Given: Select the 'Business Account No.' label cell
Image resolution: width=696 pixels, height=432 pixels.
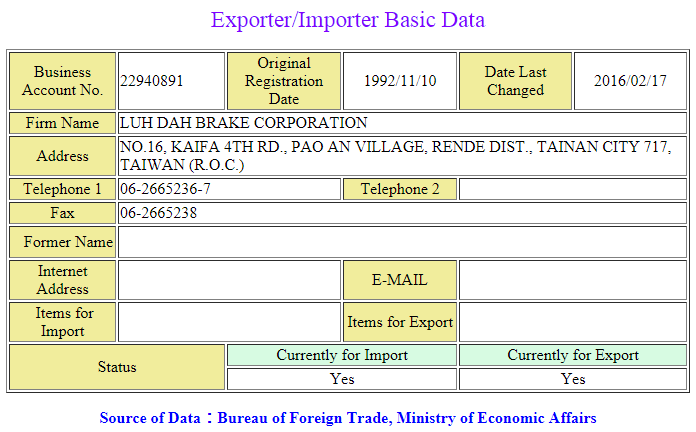Looking at the screenshot, I should [x=63, y=81].
